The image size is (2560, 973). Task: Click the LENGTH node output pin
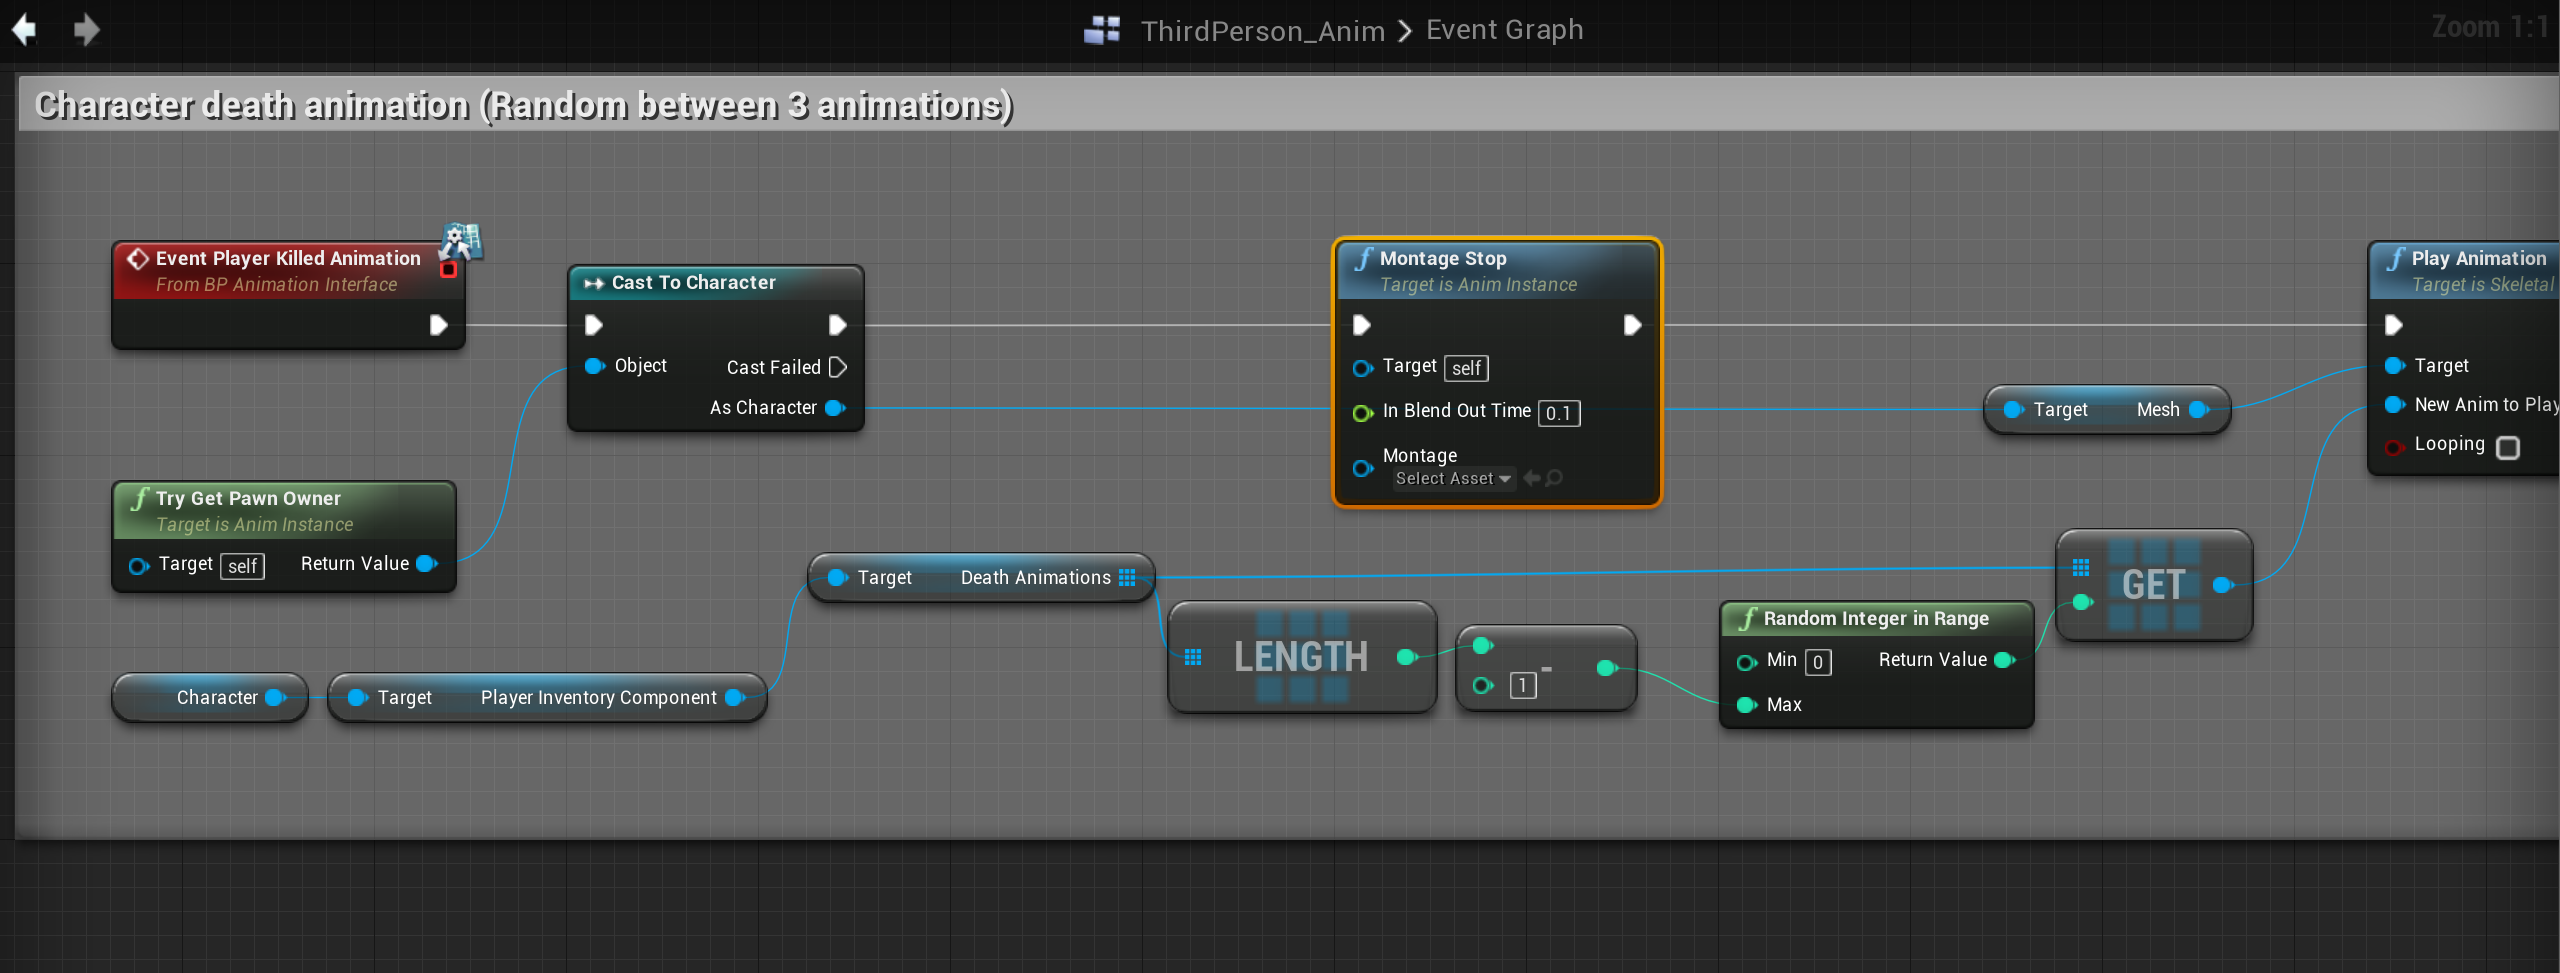point(1407,657)
